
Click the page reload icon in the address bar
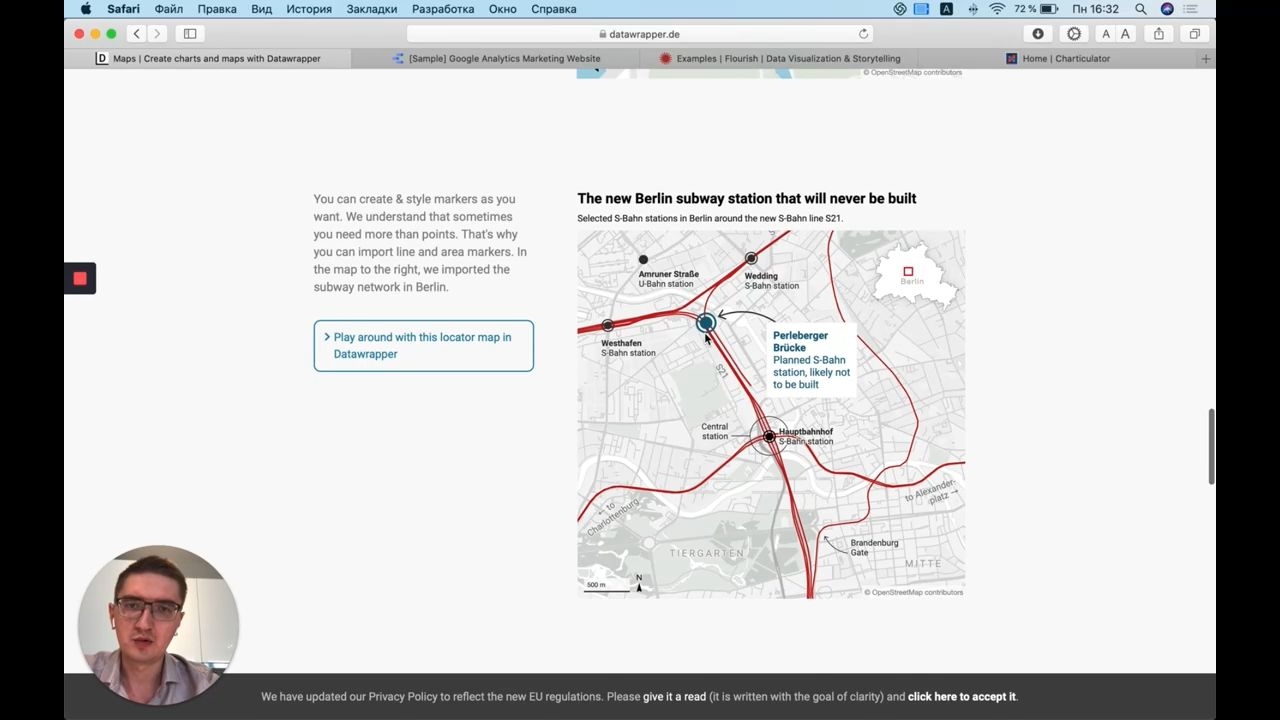(x=863, y=34)
